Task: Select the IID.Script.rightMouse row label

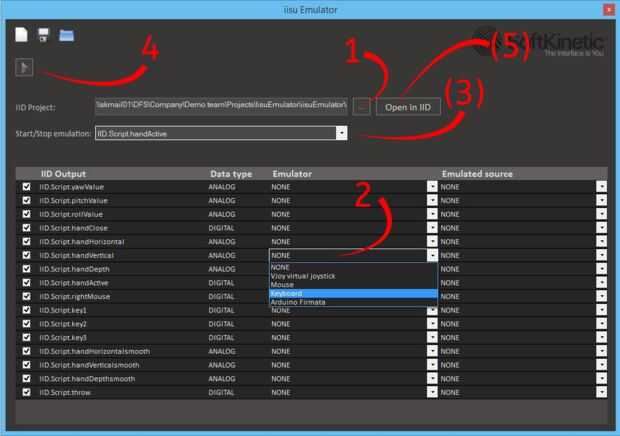Action: (75, 296)
